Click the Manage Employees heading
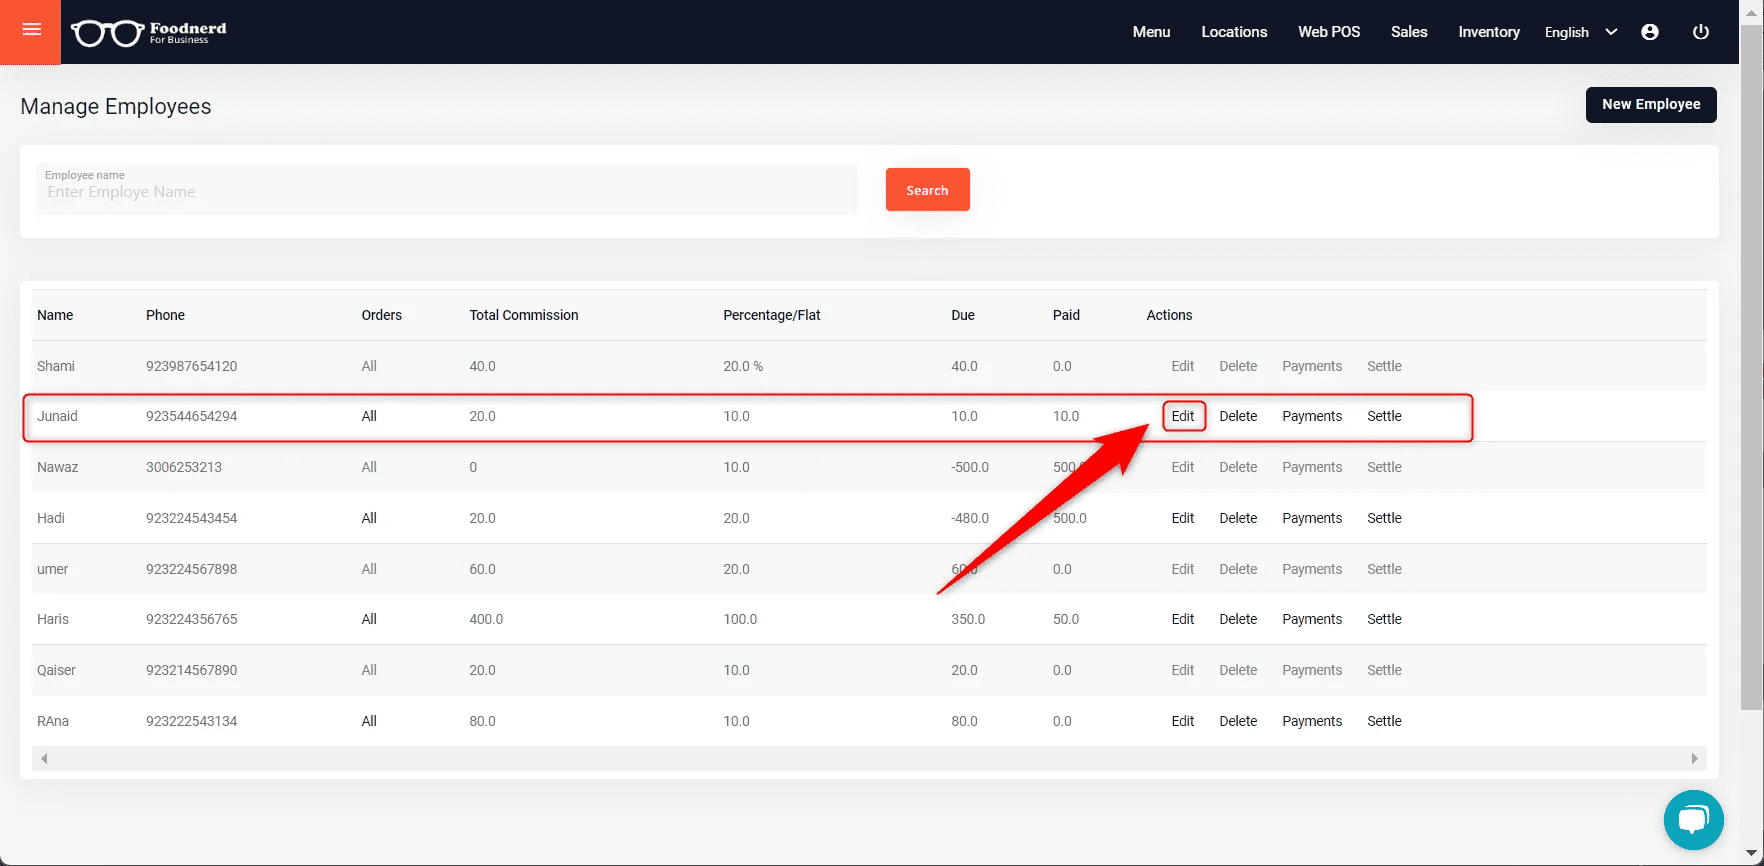The width and height of the screenshot is (1764, 866). (x=116, y=106)
